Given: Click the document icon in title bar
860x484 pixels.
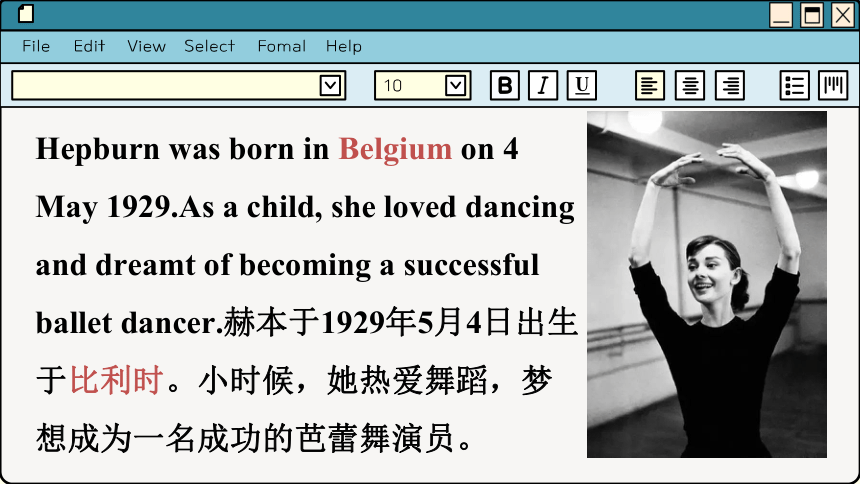Looking at the screenshot, I should coord(26,13).
